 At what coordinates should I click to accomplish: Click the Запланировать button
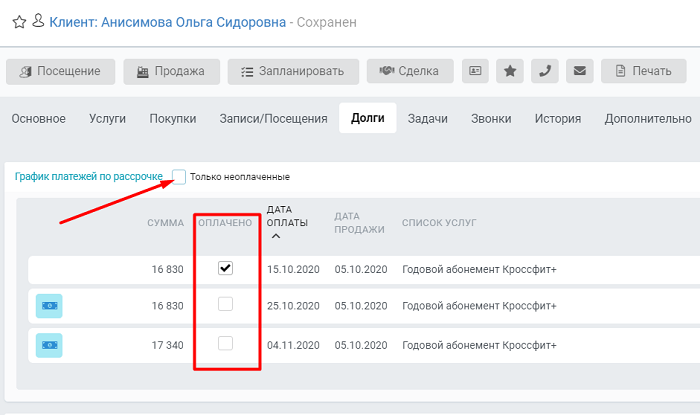coord(293,71)
